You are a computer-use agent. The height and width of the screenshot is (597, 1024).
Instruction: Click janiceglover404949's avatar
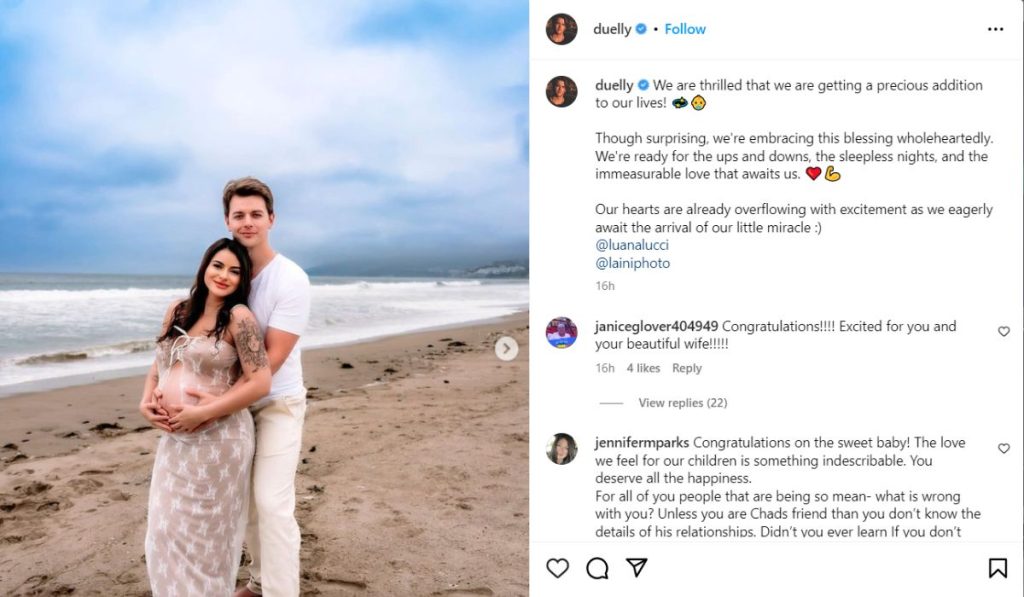[x=561, y=332]
